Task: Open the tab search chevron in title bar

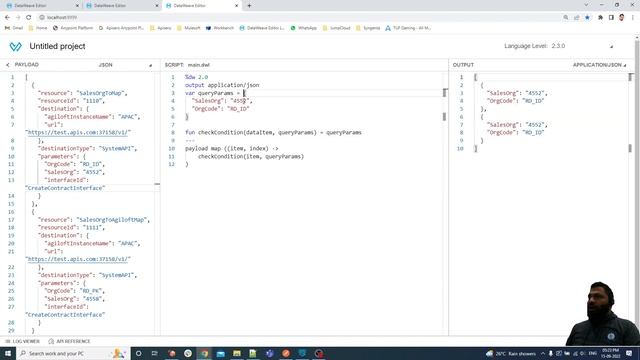Action: pyautogui.click(x=586, y=5)
